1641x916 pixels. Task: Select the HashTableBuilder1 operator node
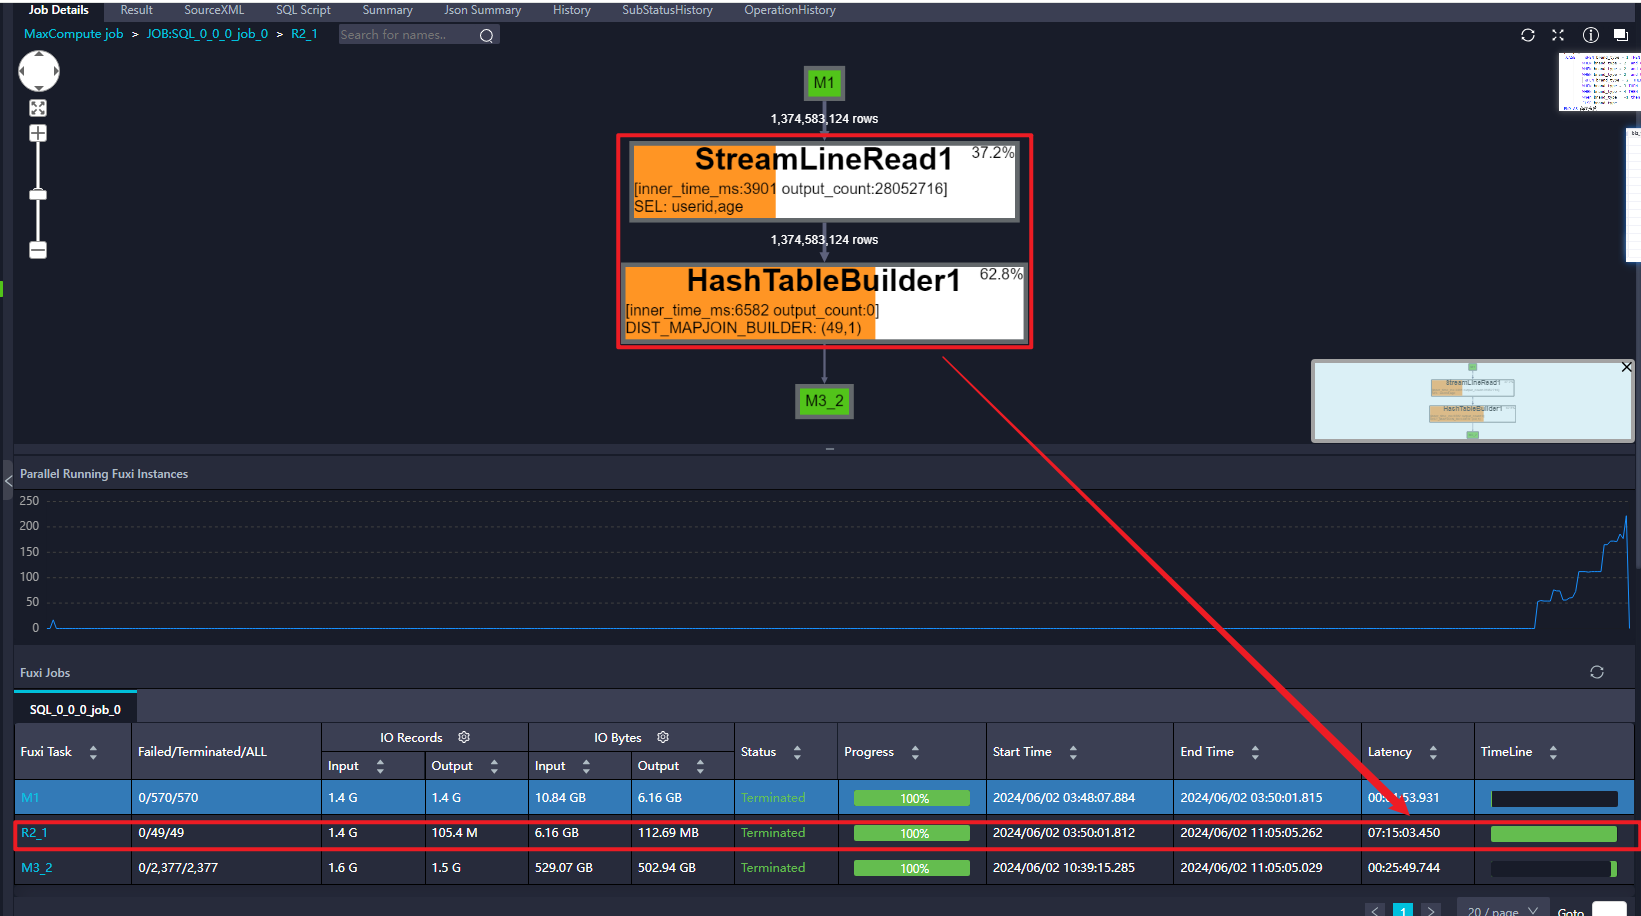click(824, 303)
